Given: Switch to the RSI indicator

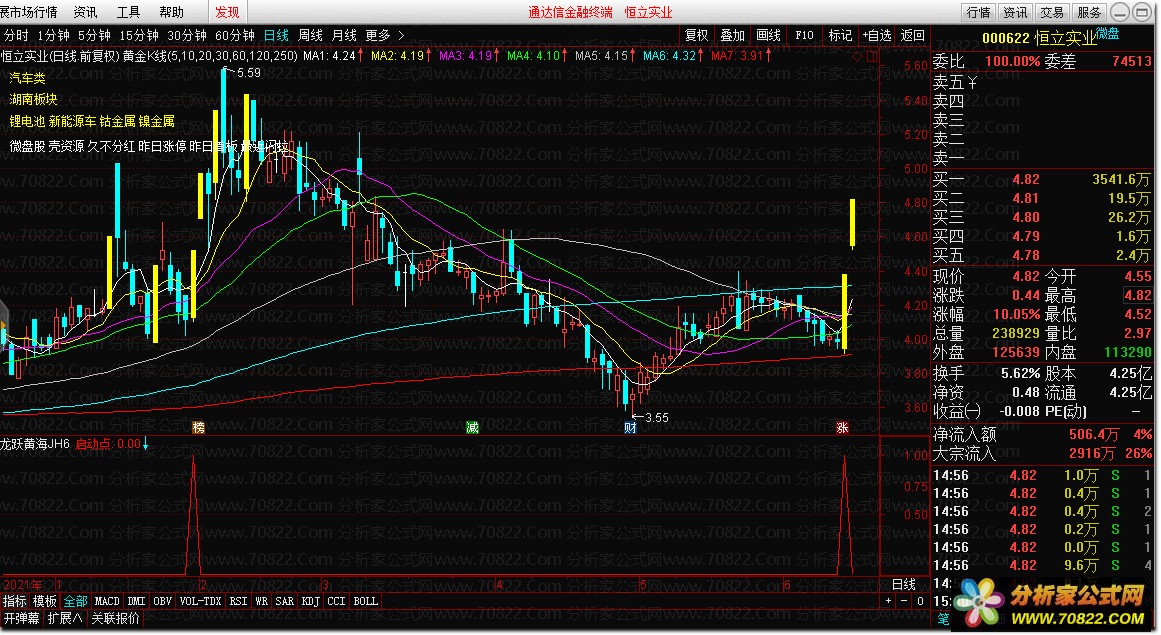Looking at the screenshot, I should coord(238,601).
